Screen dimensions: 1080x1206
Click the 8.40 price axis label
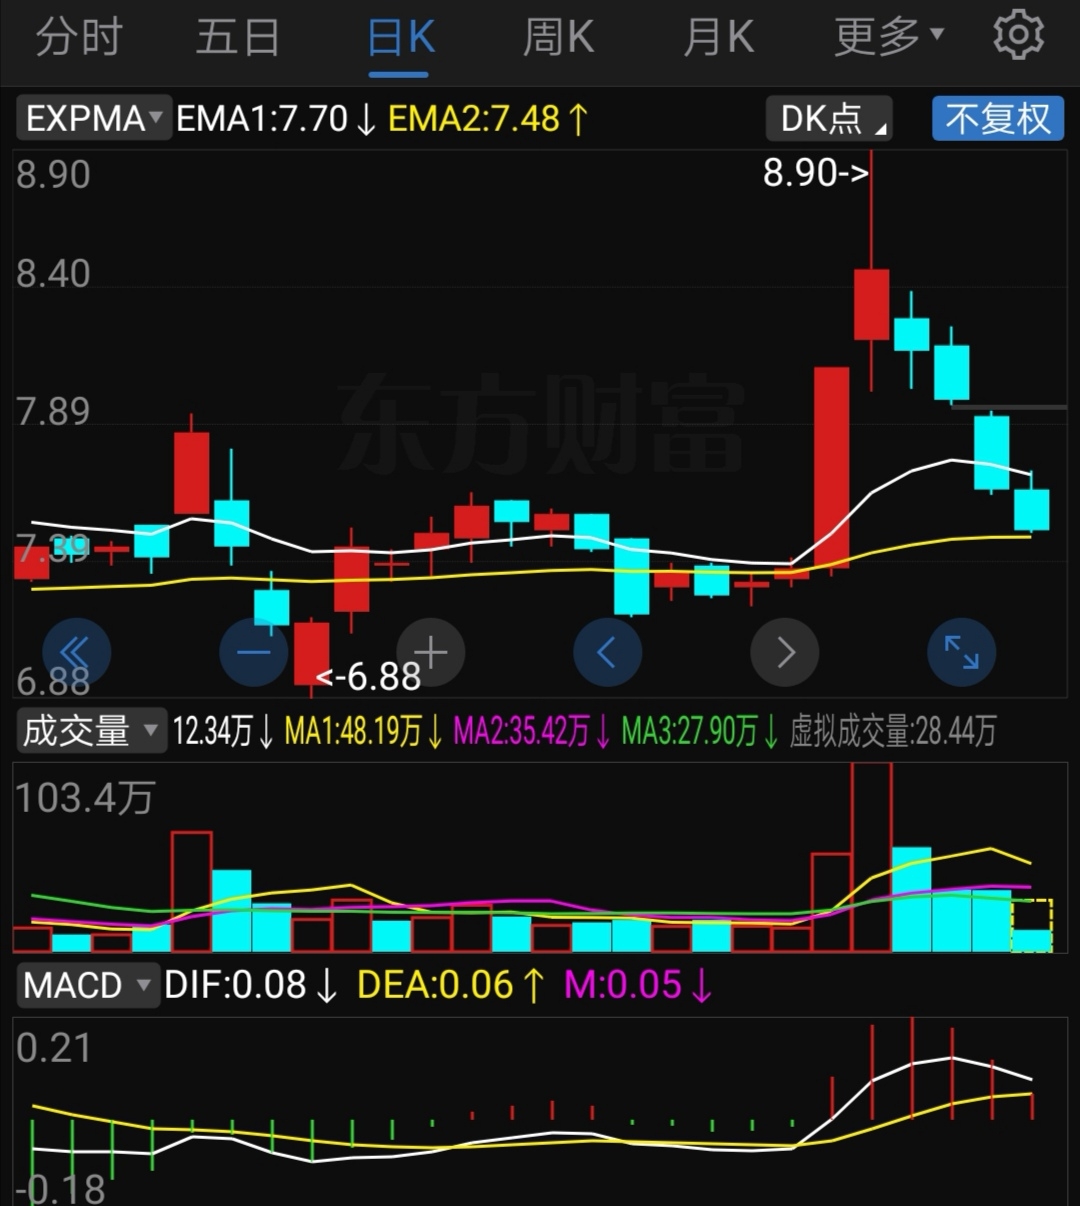click(x=53, y=273)
